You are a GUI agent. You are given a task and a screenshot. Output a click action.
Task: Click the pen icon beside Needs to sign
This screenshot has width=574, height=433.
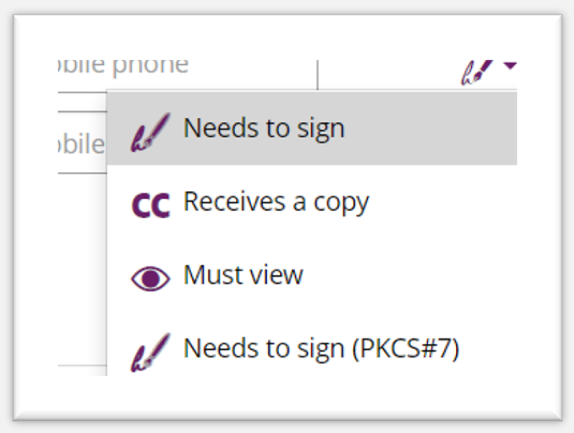tap(150, 132)
